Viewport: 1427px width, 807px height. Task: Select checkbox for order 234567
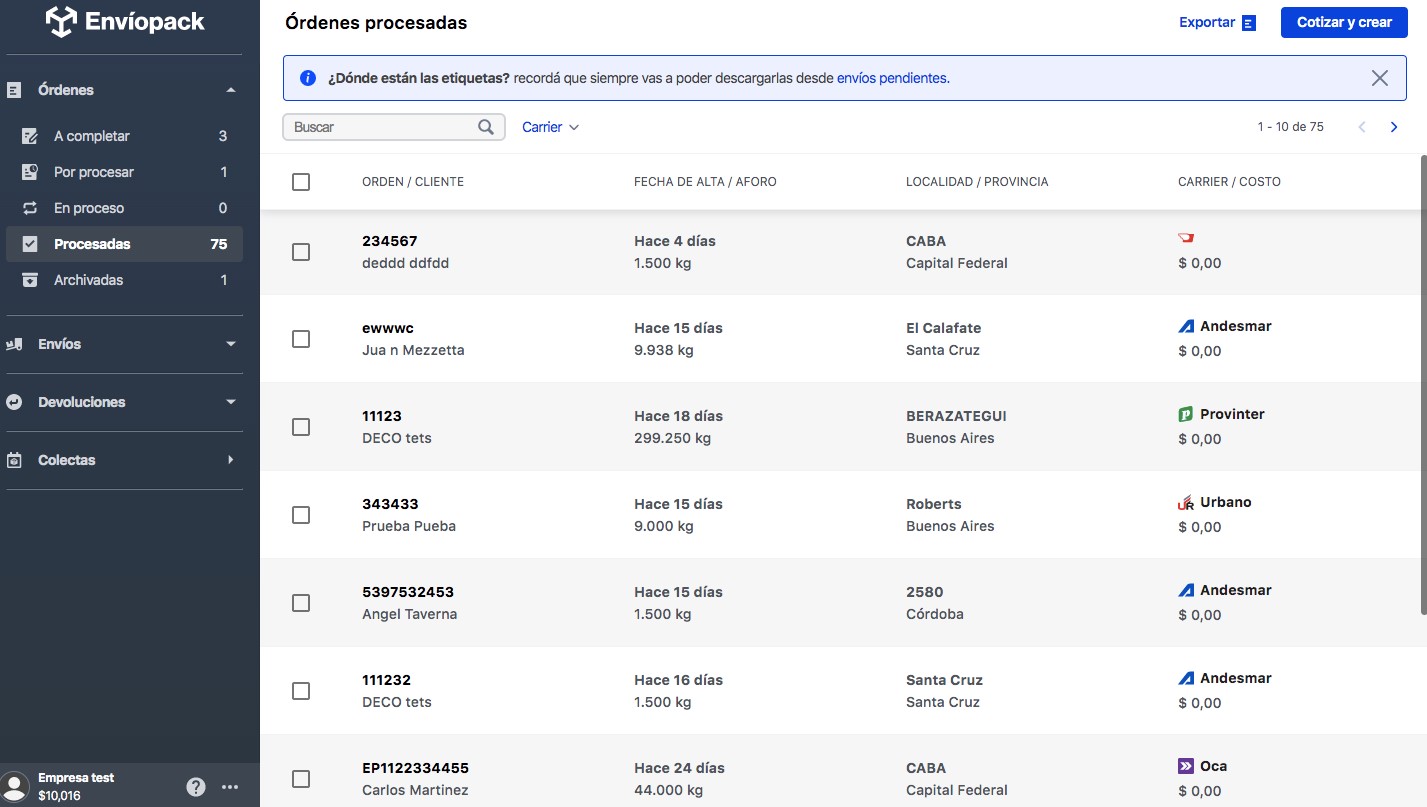[301, 252]
